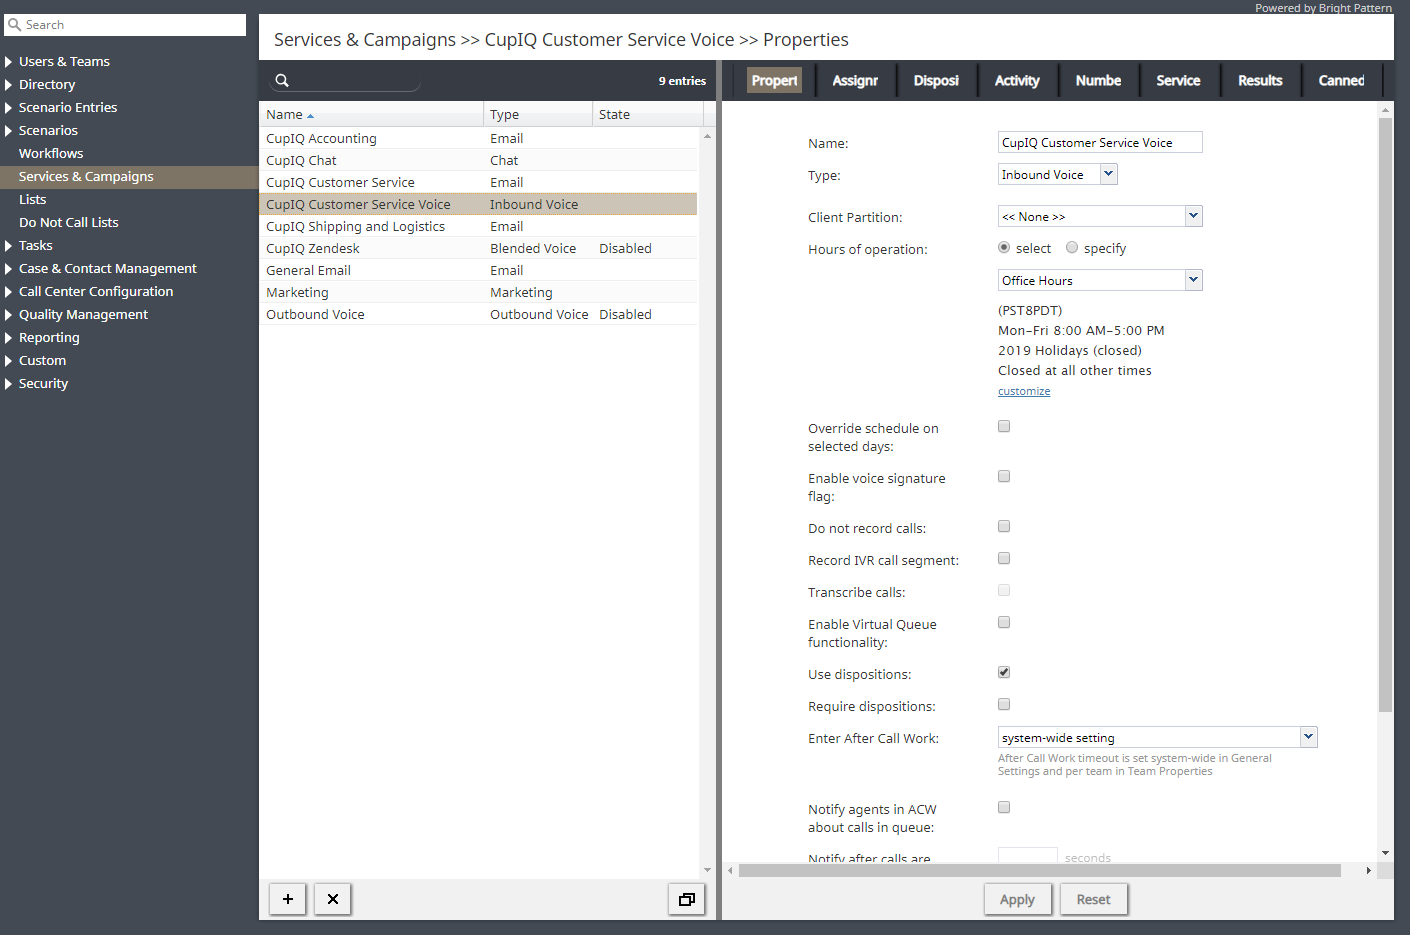Expand Scenarios section
Image resolution: width=1410 pixels, height=935 pixels.
point(9,131)
